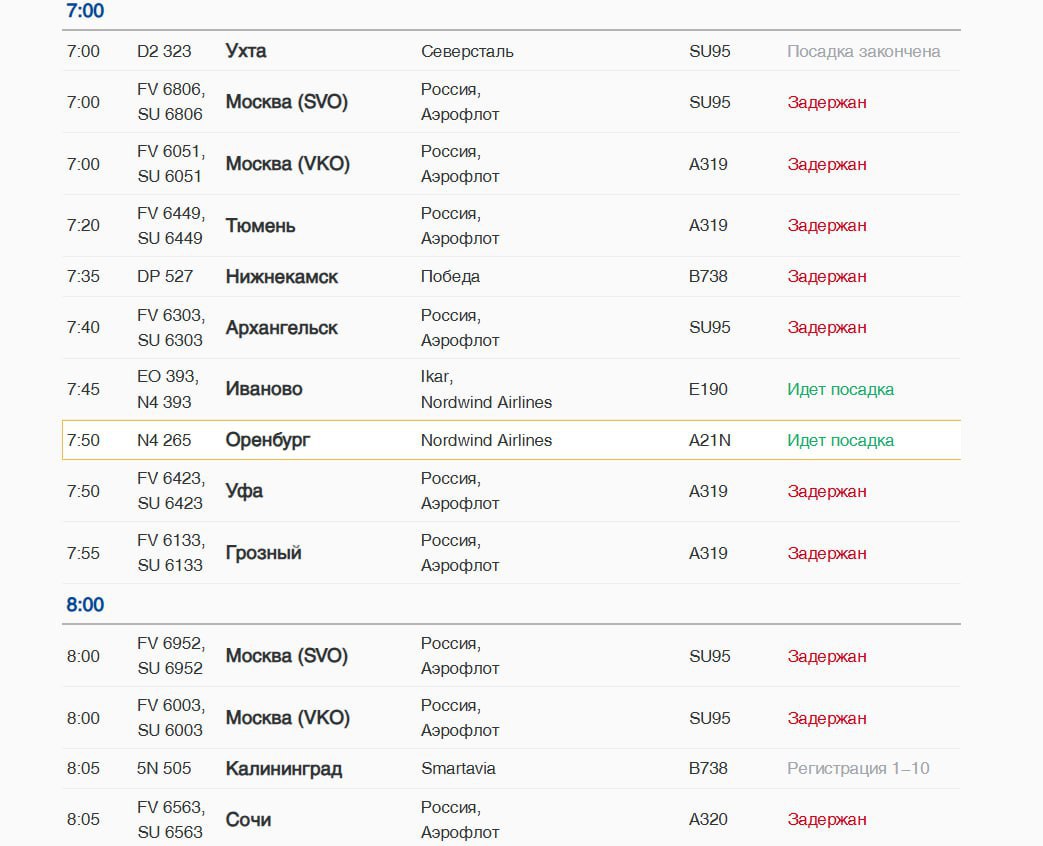Open the Калининград flight row
The height and width of the screenshot is (846, 1043).
click(284, 769)
